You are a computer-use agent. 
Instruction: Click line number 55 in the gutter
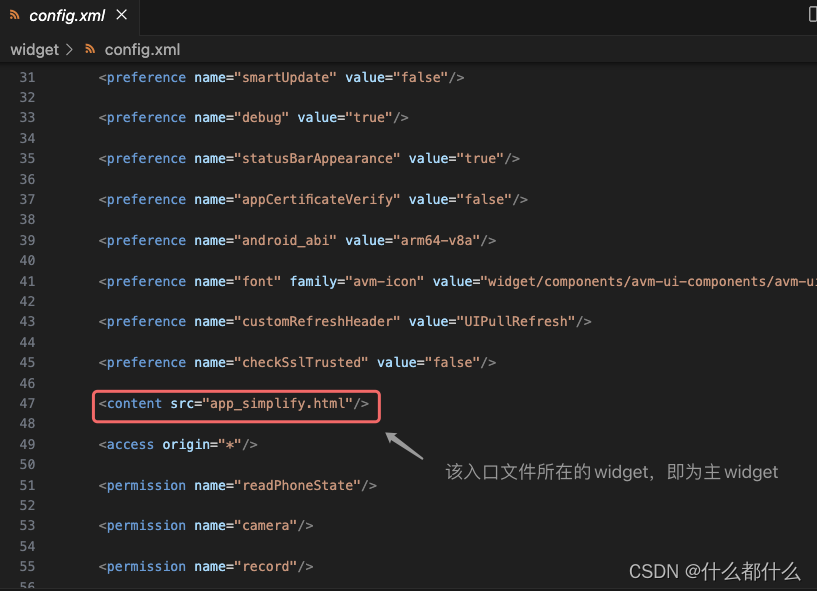28,567
